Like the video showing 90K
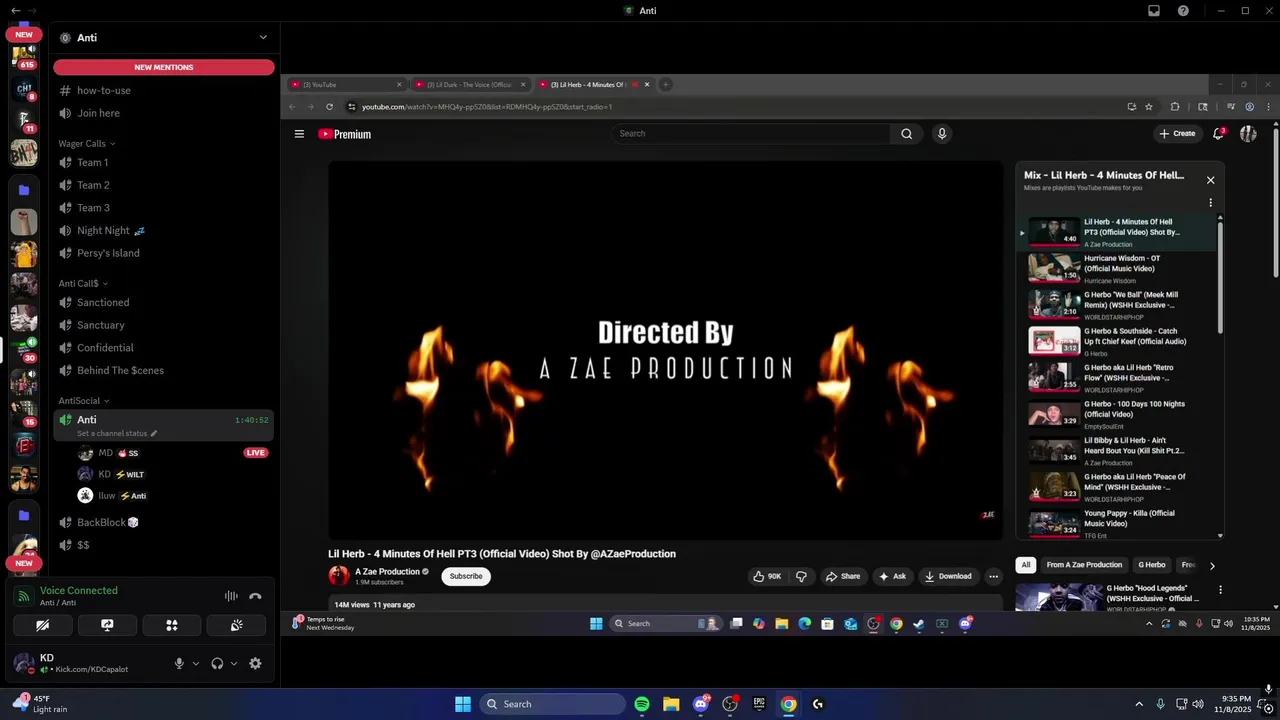The height and width of the screenshot is (720, 1280). (767, 576)
